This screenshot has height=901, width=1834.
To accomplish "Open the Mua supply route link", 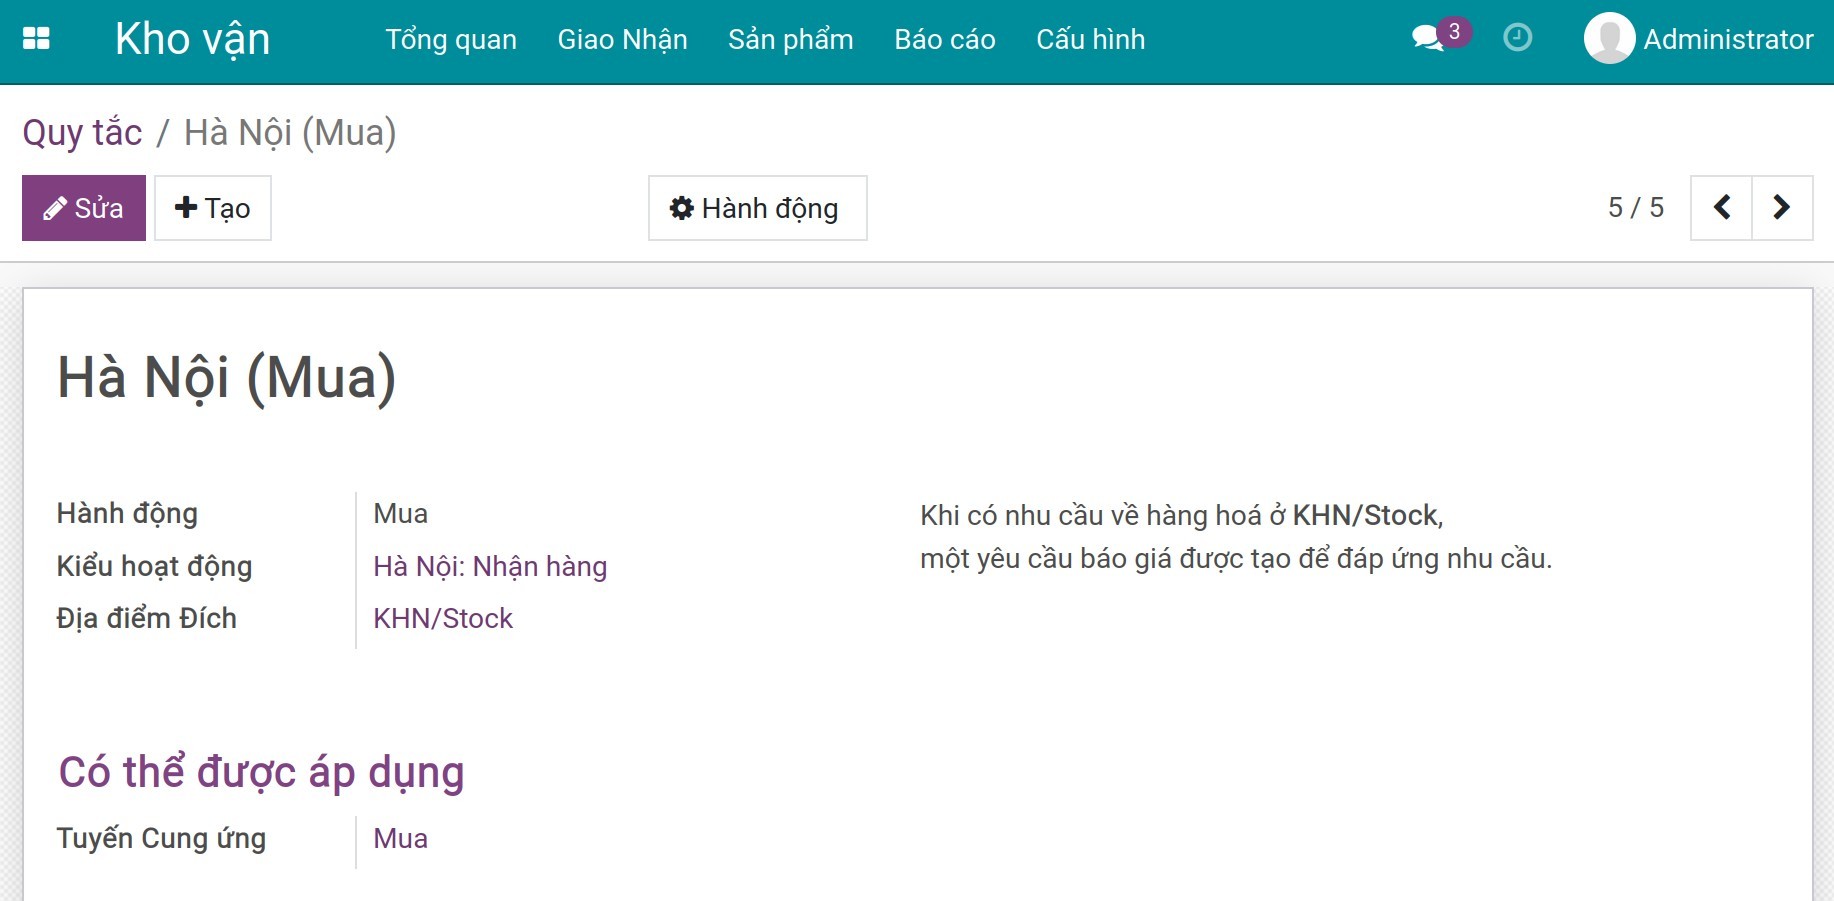I will click(x=399, y=838).
